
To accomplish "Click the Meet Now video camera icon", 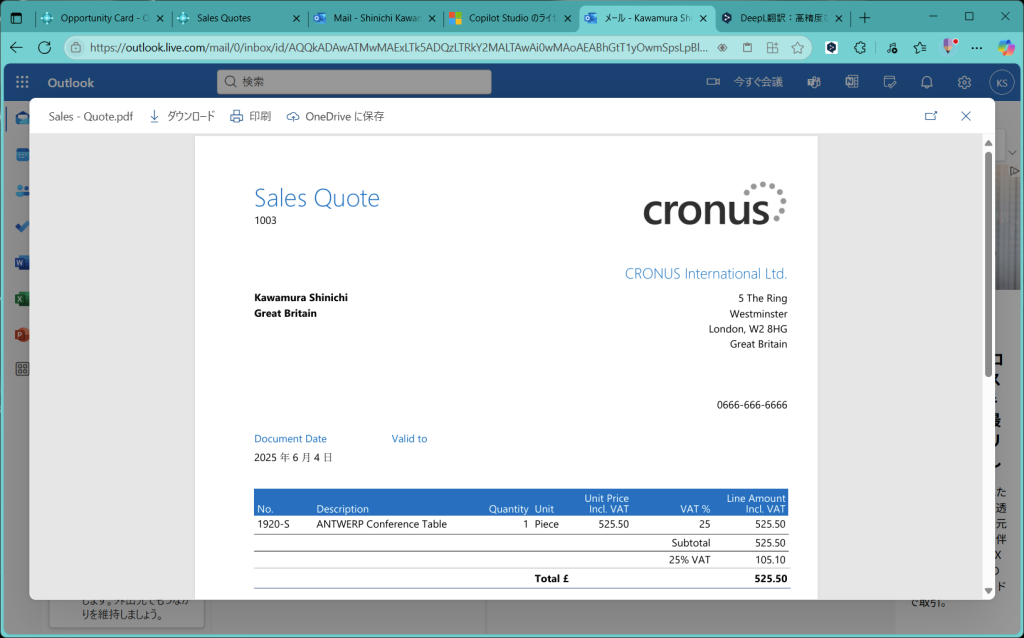I will 712,82.
